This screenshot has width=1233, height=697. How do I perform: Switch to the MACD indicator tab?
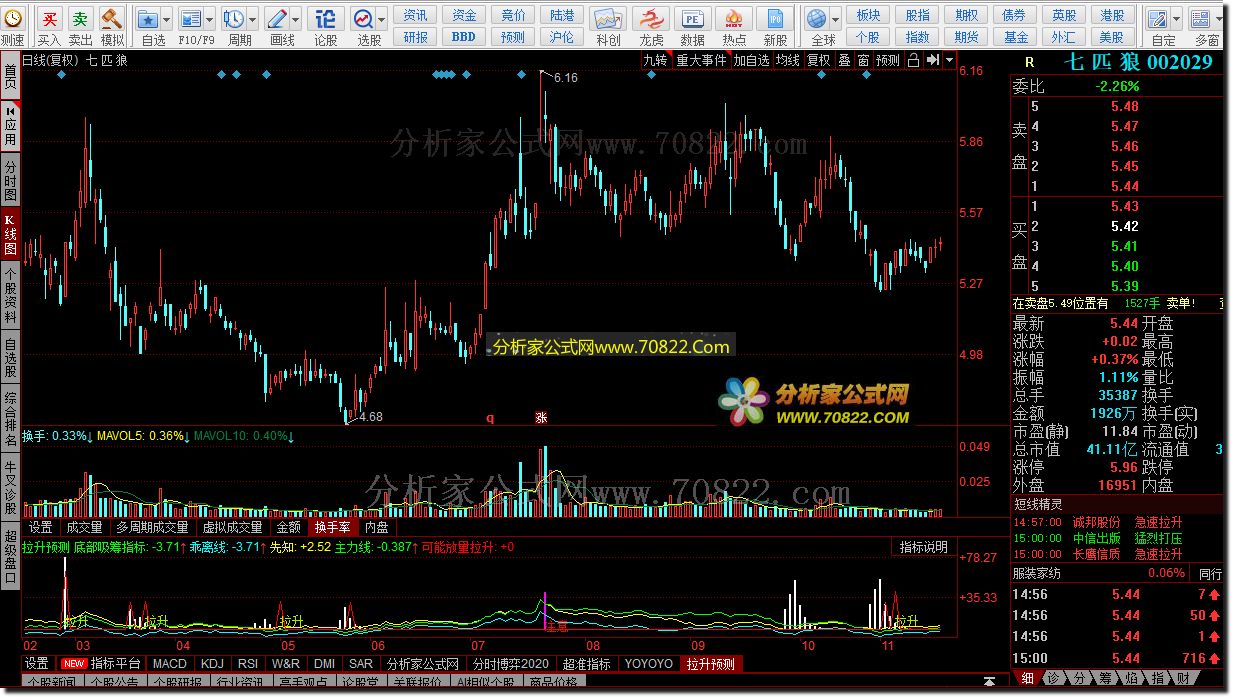170,663
